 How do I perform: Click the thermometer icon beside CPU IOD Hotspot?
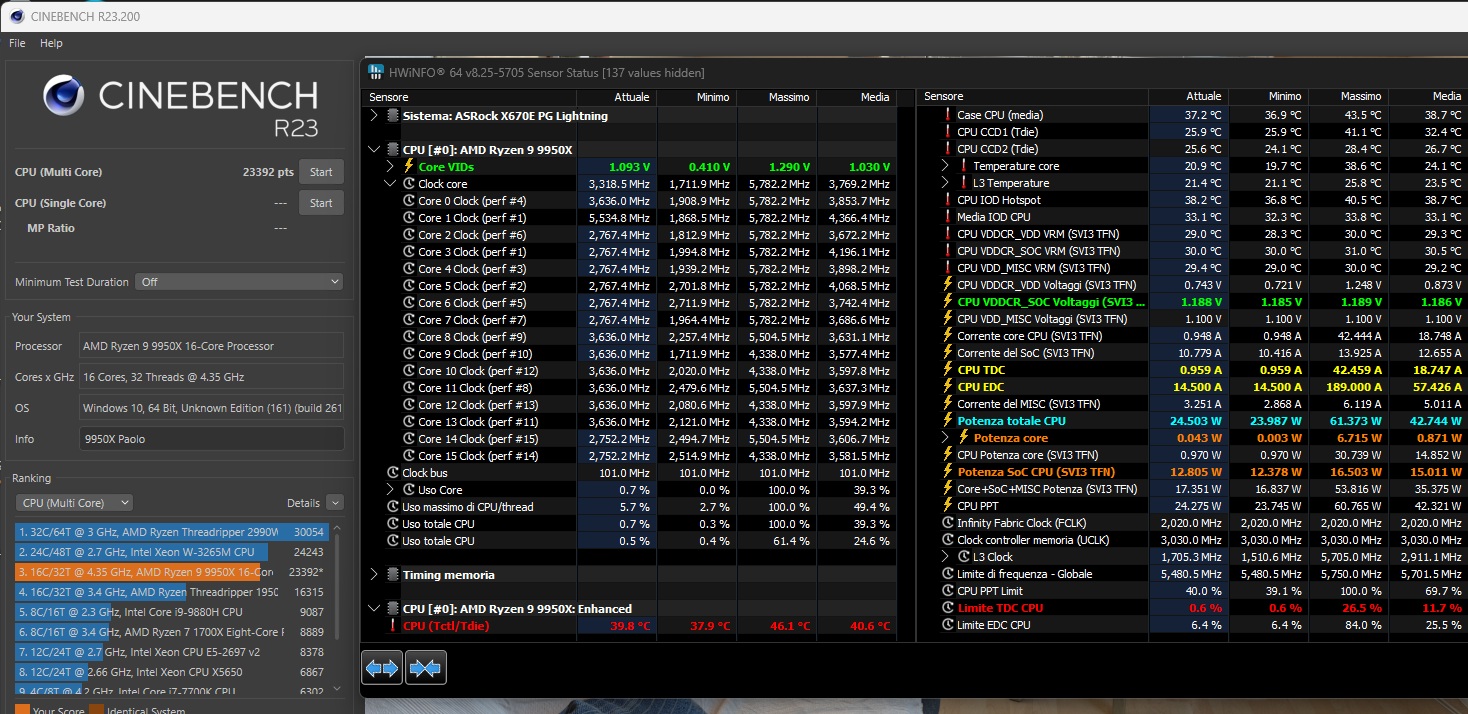948,200
